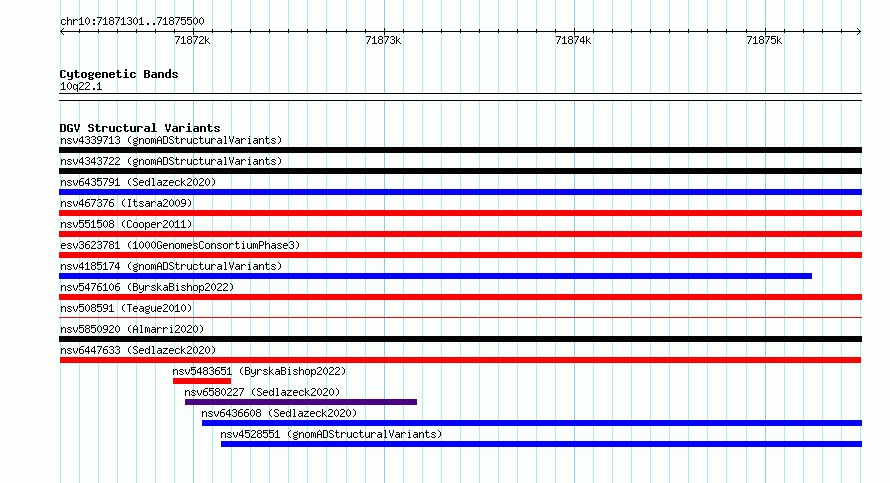Image resolution: width=890 pixels, height=483 pixels.
Task: Click the nsv5483651 ByrskaBishop2022 label
Action: coord(259,371)
